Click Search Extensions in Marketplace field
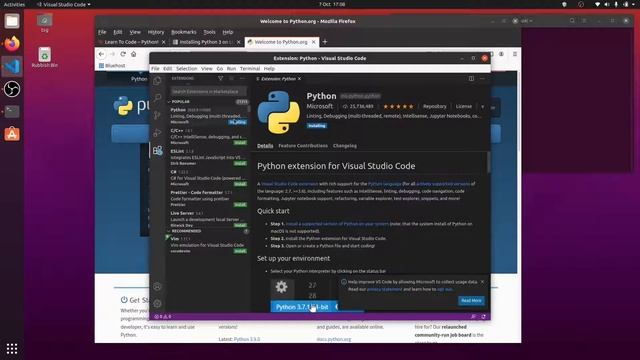The image size is (640, 360). point(208,91)
